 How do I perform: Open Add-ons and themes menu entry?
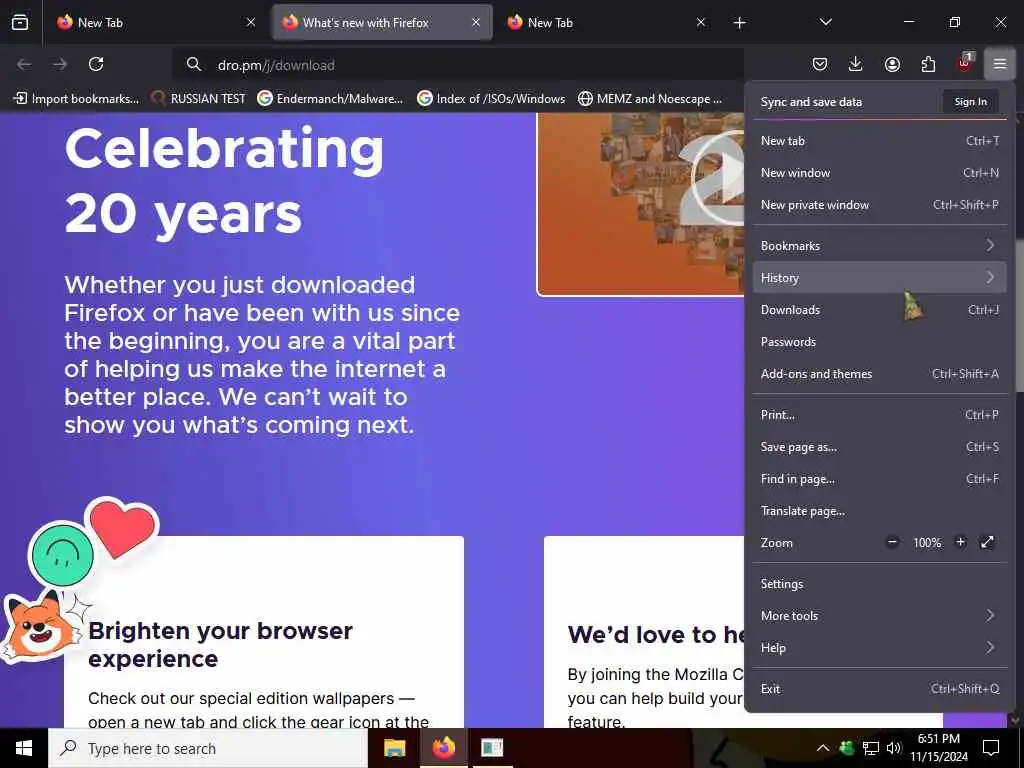coord(880,374)
